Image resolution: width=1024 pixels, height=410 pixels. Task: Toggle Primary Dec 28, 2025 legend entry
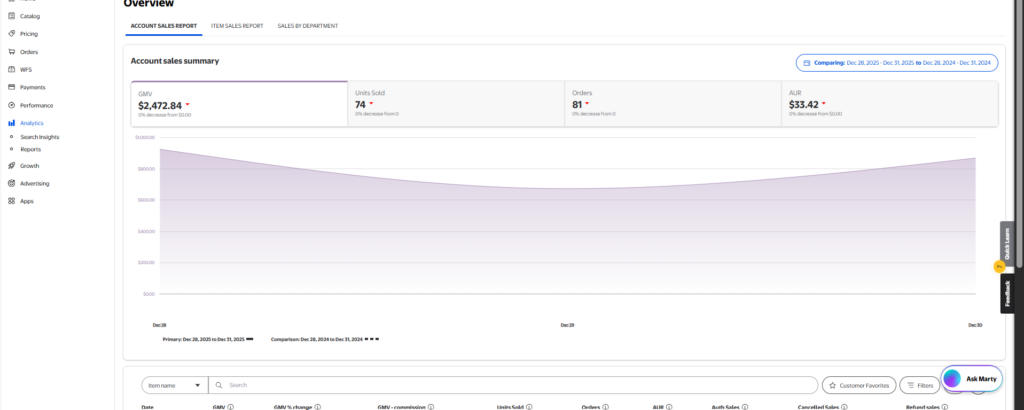pos(208,339)
